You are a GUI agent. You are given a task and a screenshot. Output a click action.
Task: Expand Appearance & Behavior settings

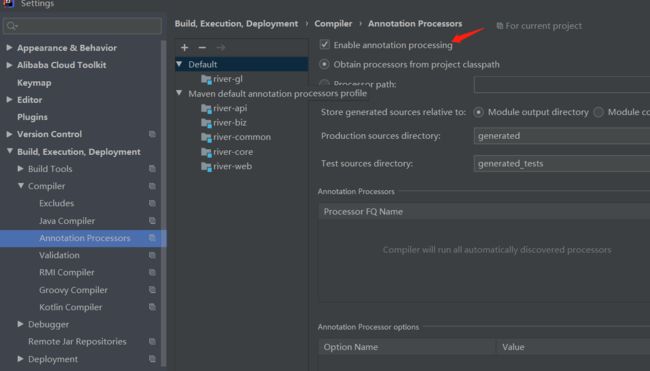point(9,48)
